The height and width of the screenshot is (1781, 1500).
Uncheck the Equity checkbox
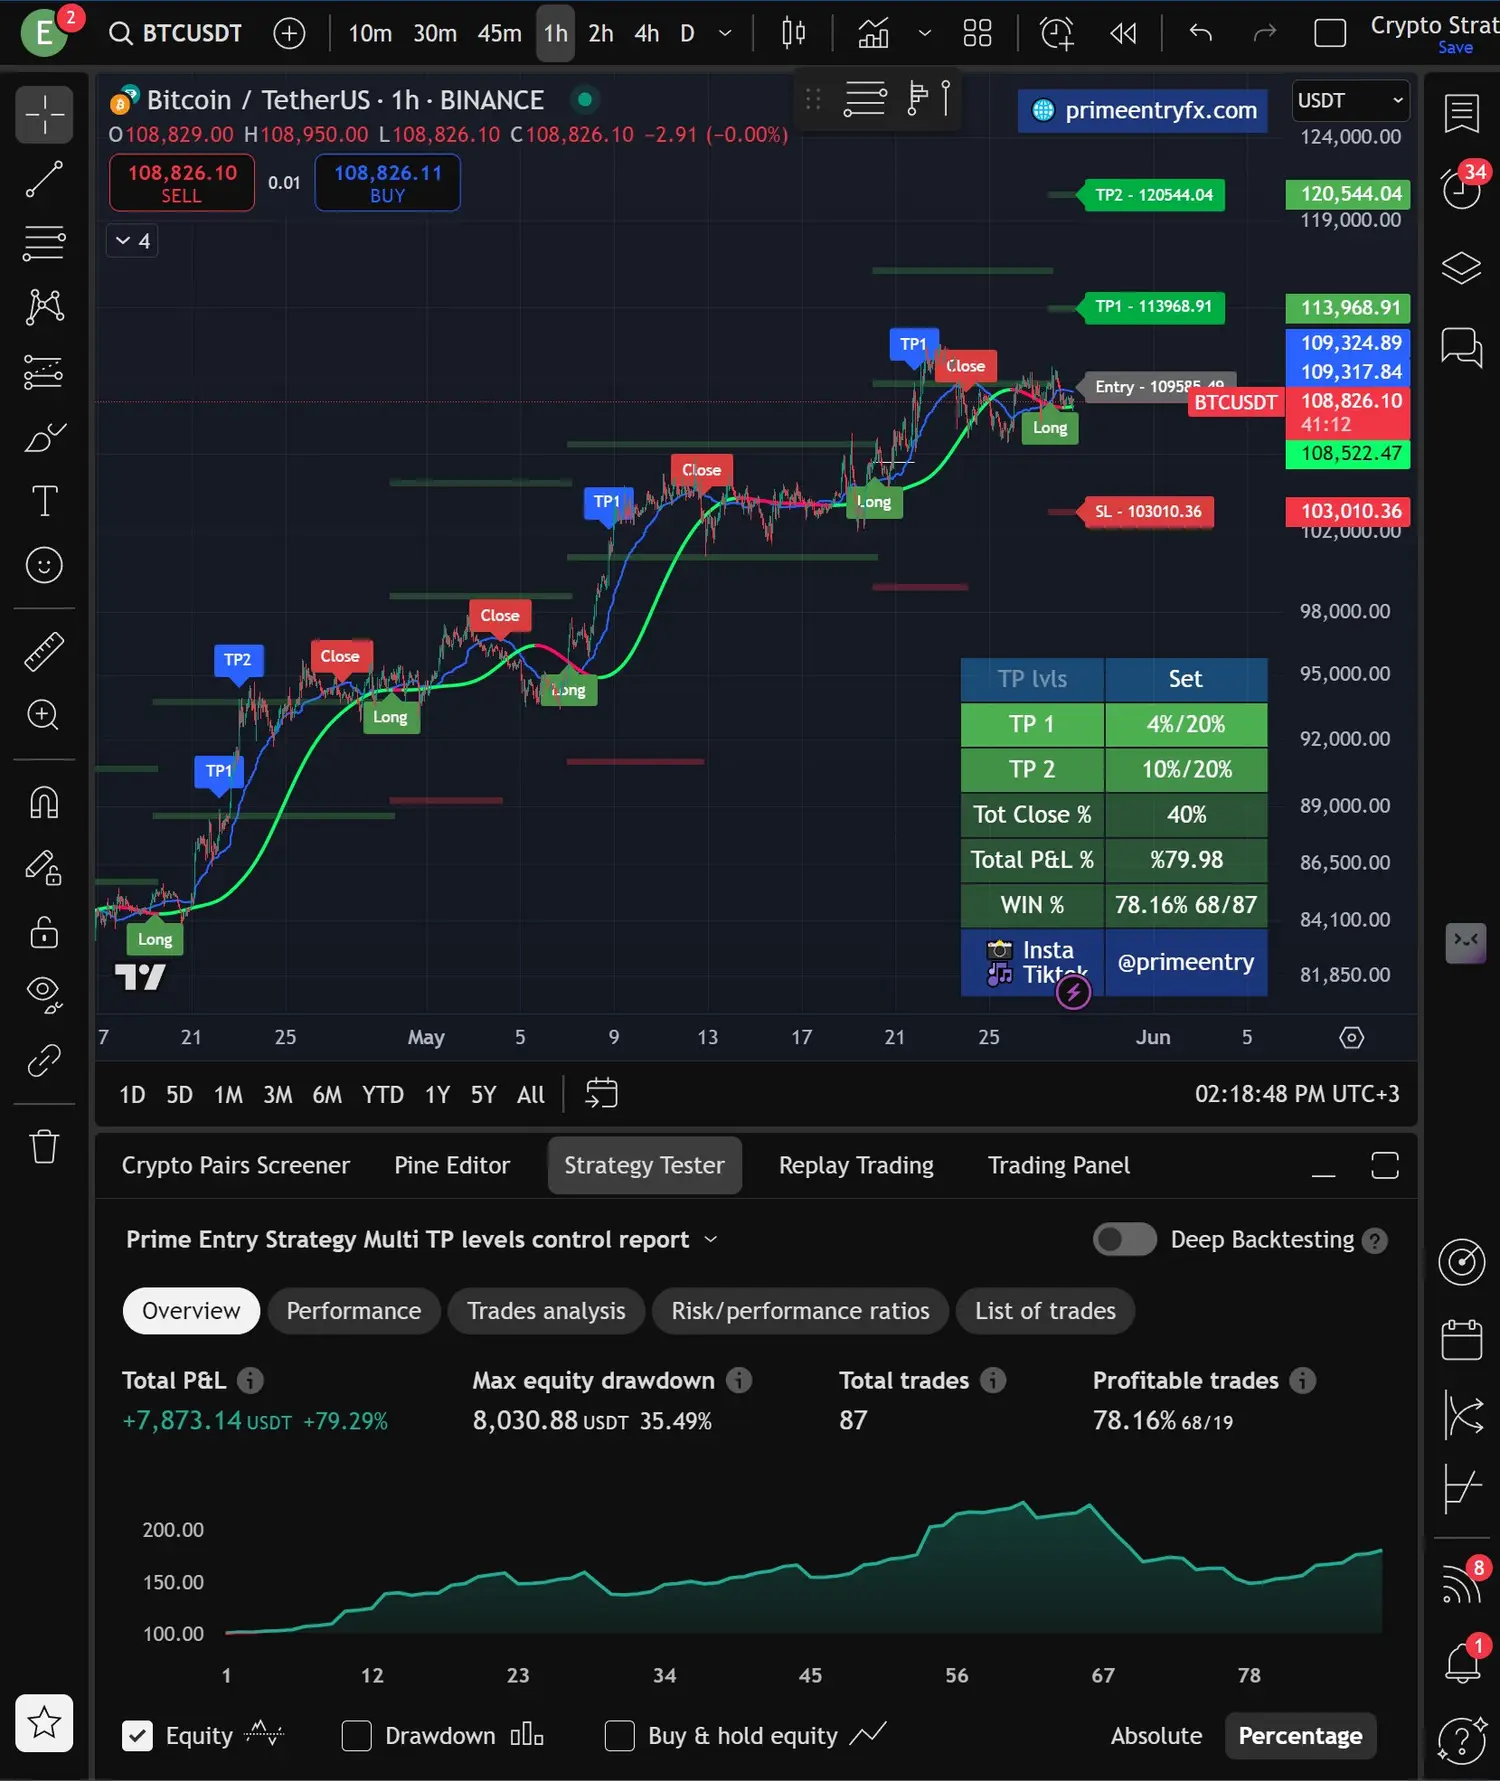pyautogui.click(x=138, y=1736)
